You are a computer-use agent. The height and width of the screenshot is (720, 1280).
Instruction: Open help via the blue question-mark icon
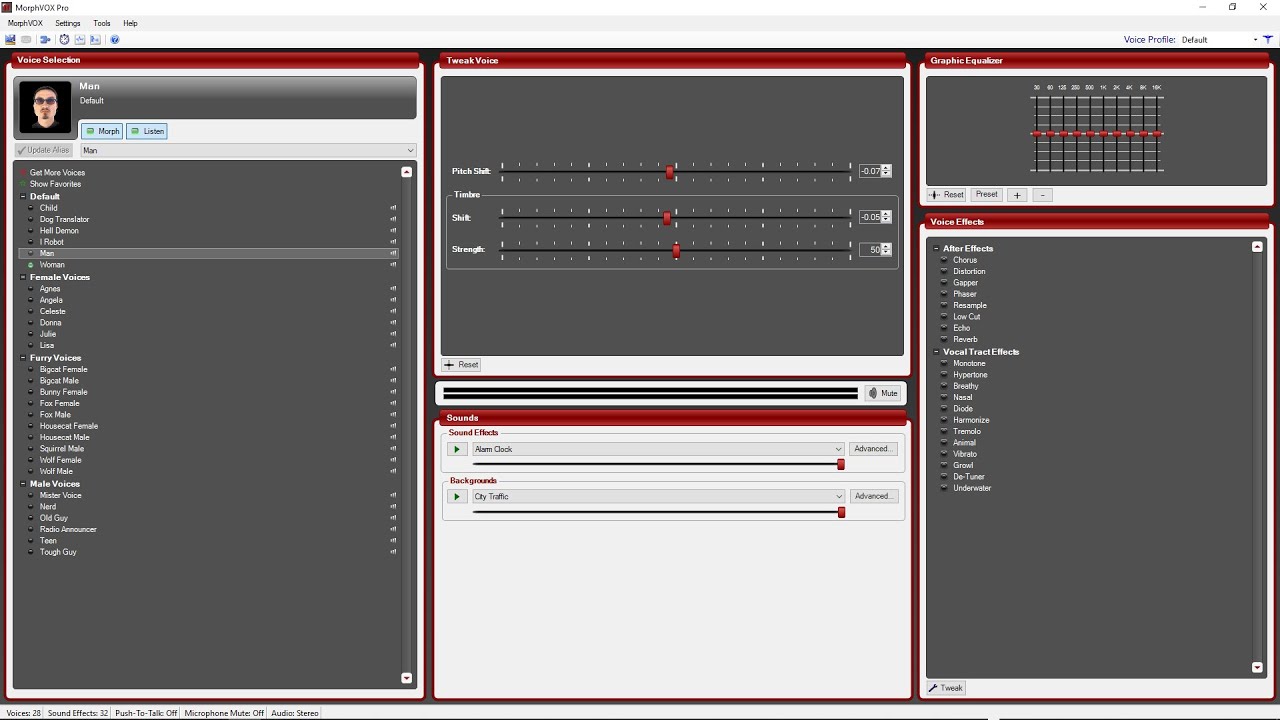coord(115,40)
